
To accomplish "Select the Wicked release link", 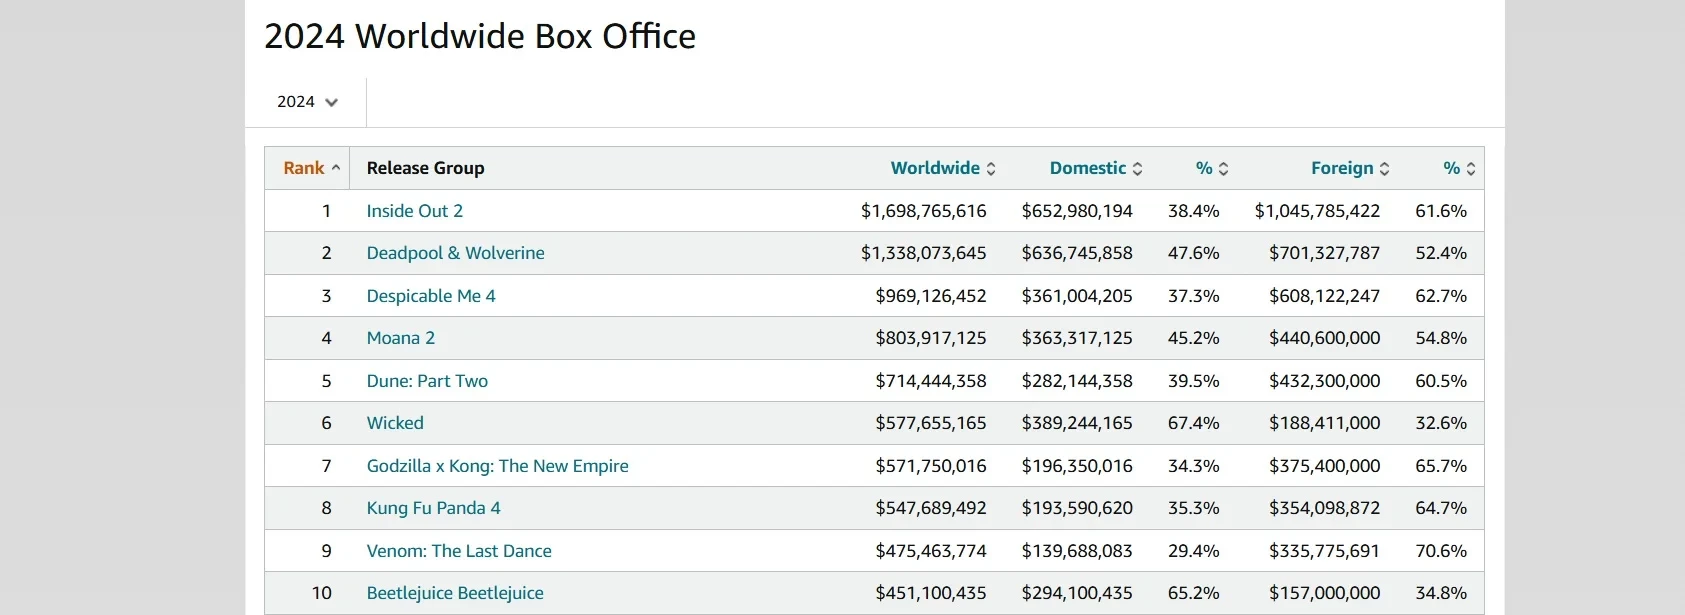I will pos(395,423).
